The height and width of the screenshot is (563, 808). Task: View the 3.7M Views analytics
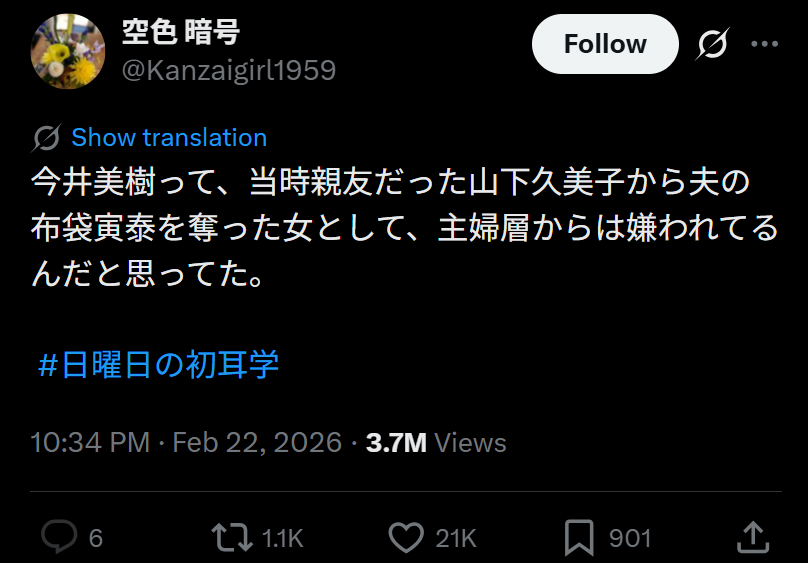[x=436, y=443]
